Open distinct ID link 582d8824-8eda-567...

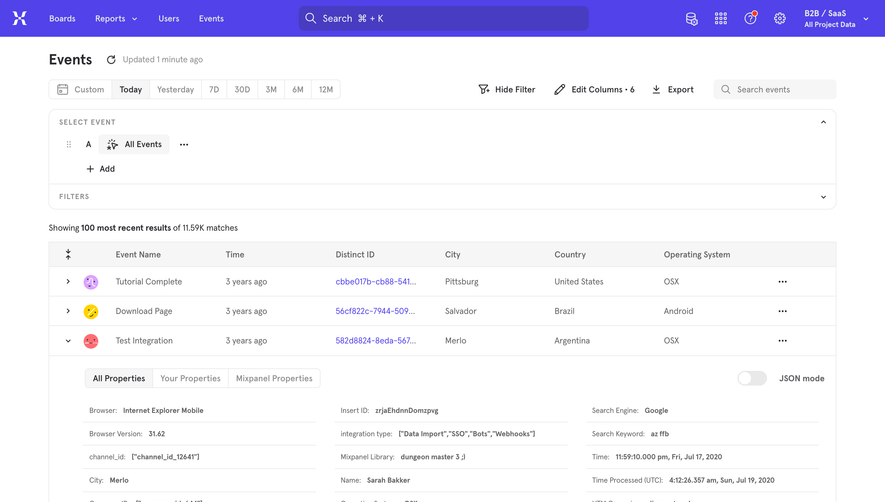pos(375,341)
